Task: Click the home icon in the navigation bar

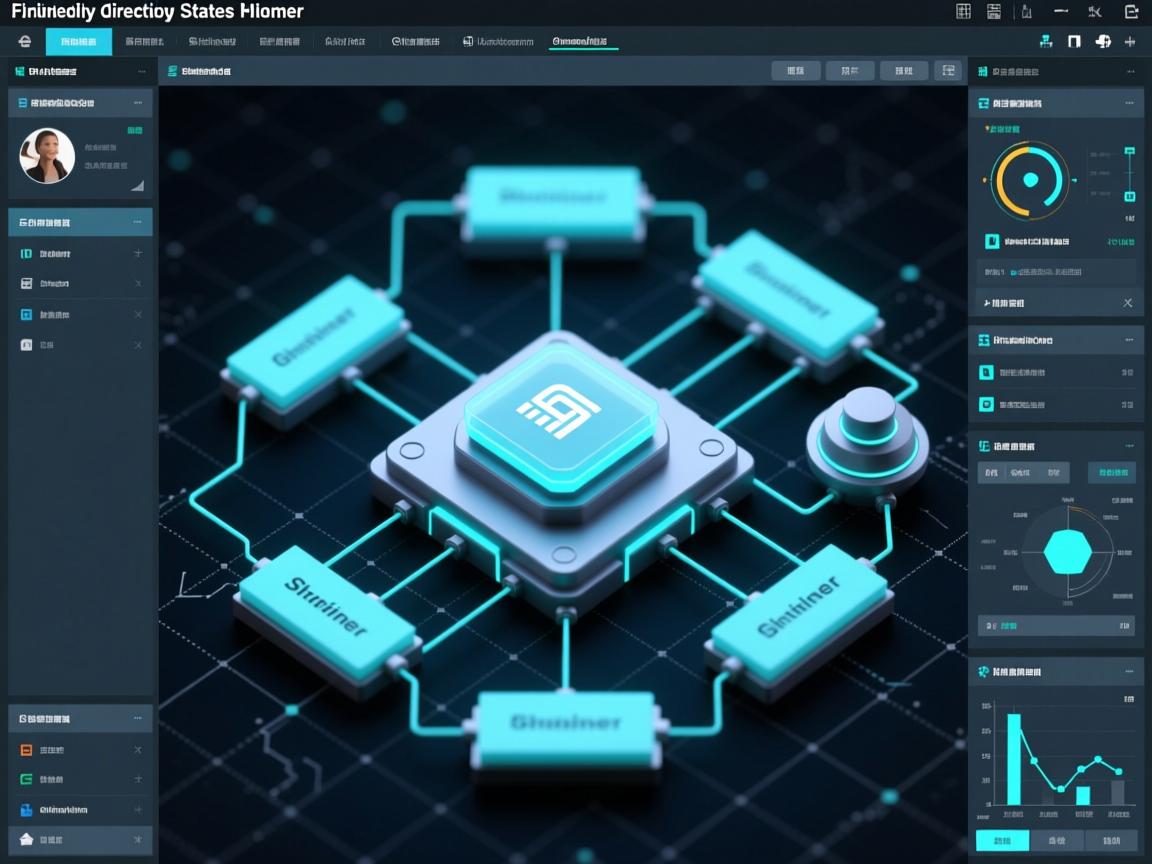Action: 25,41
